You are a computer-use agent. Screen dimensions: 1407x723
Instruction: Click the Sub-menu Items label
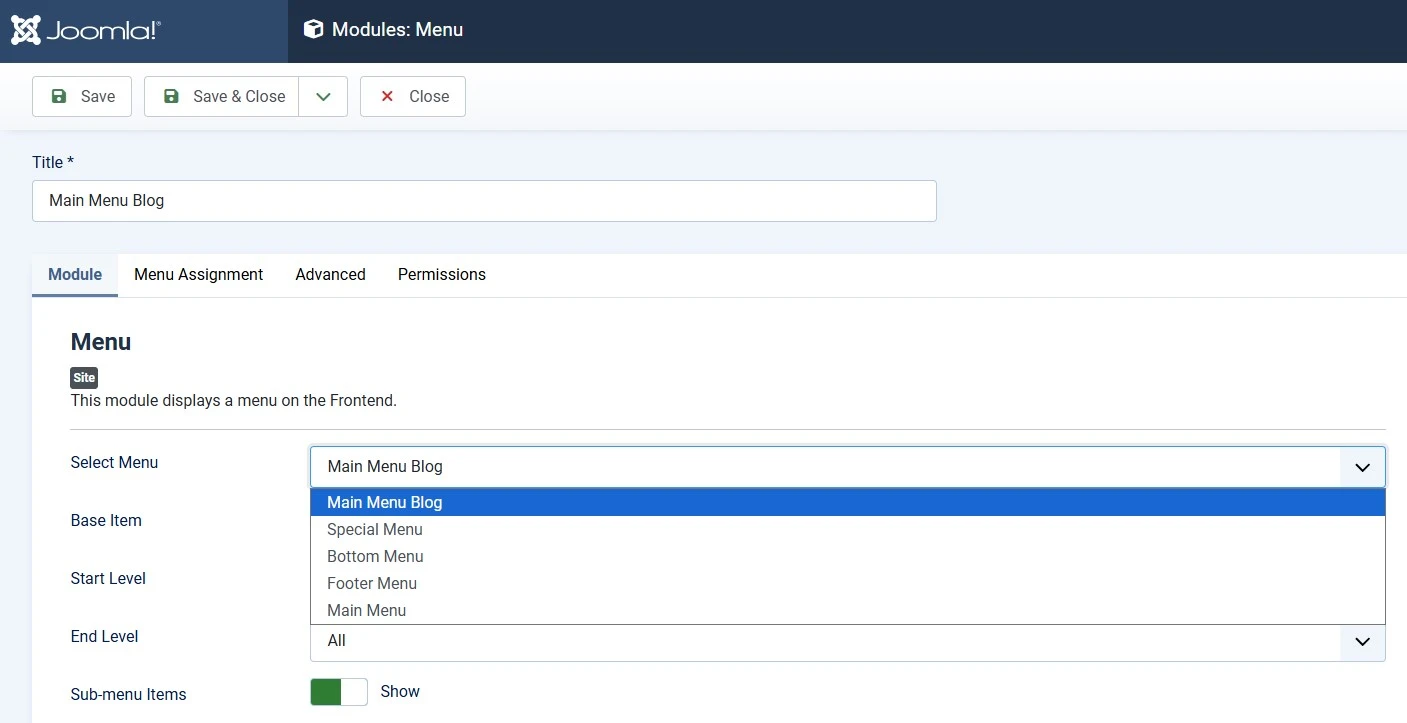click(x=128, y=695)
